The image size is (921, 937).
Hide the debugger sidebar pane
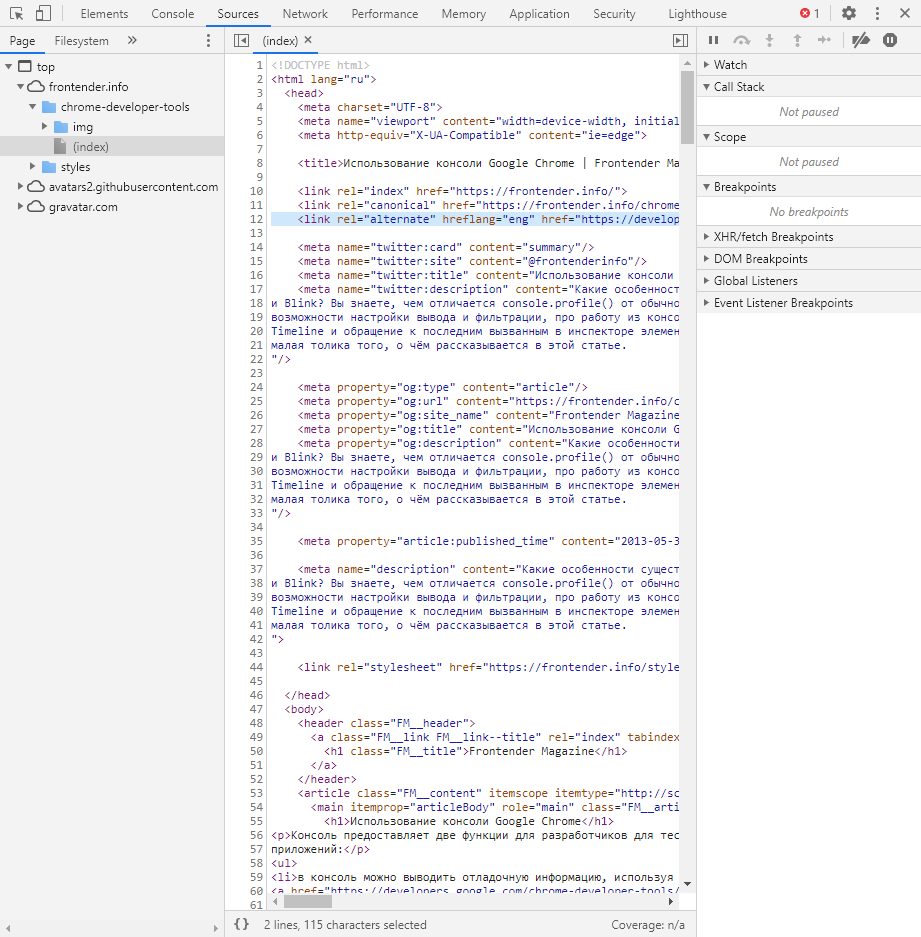(680, 41)
